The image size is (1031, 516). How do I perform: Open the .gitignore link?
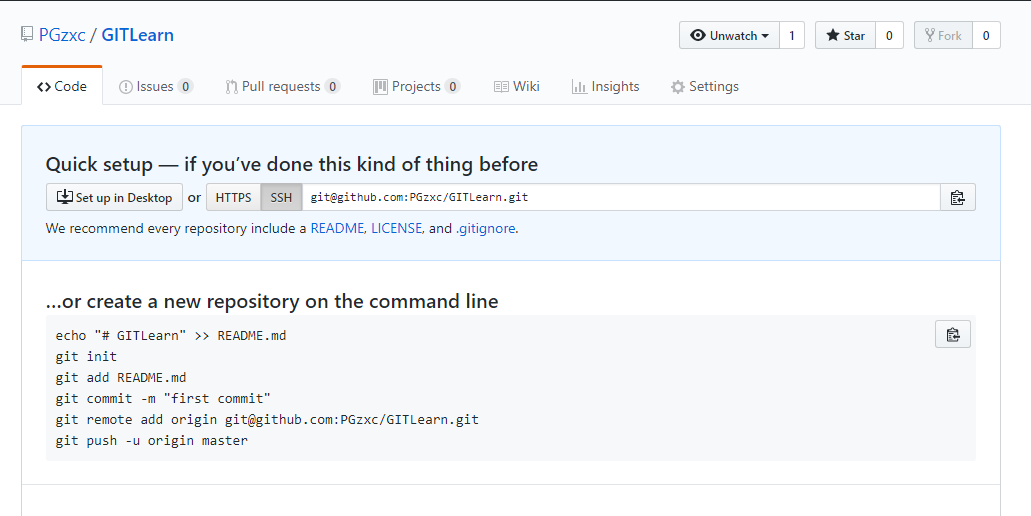click(x=486, y=228)
